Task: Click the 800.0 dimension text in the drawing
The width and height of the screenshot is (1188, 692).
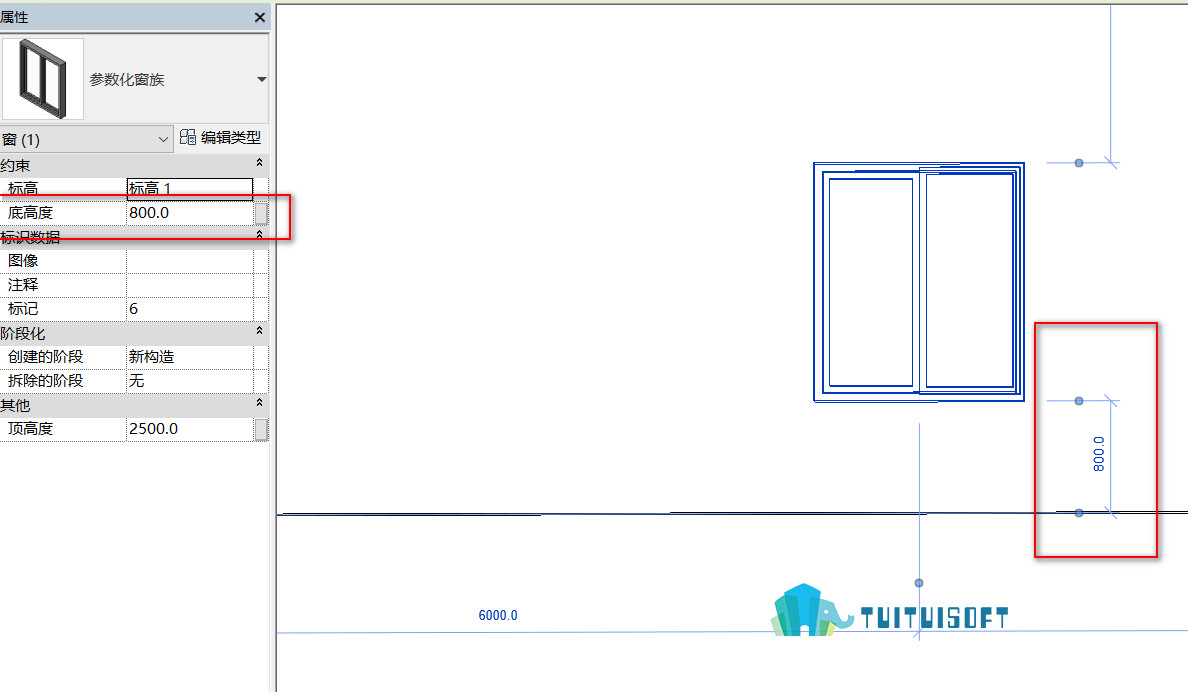Action: [1099, 454]
